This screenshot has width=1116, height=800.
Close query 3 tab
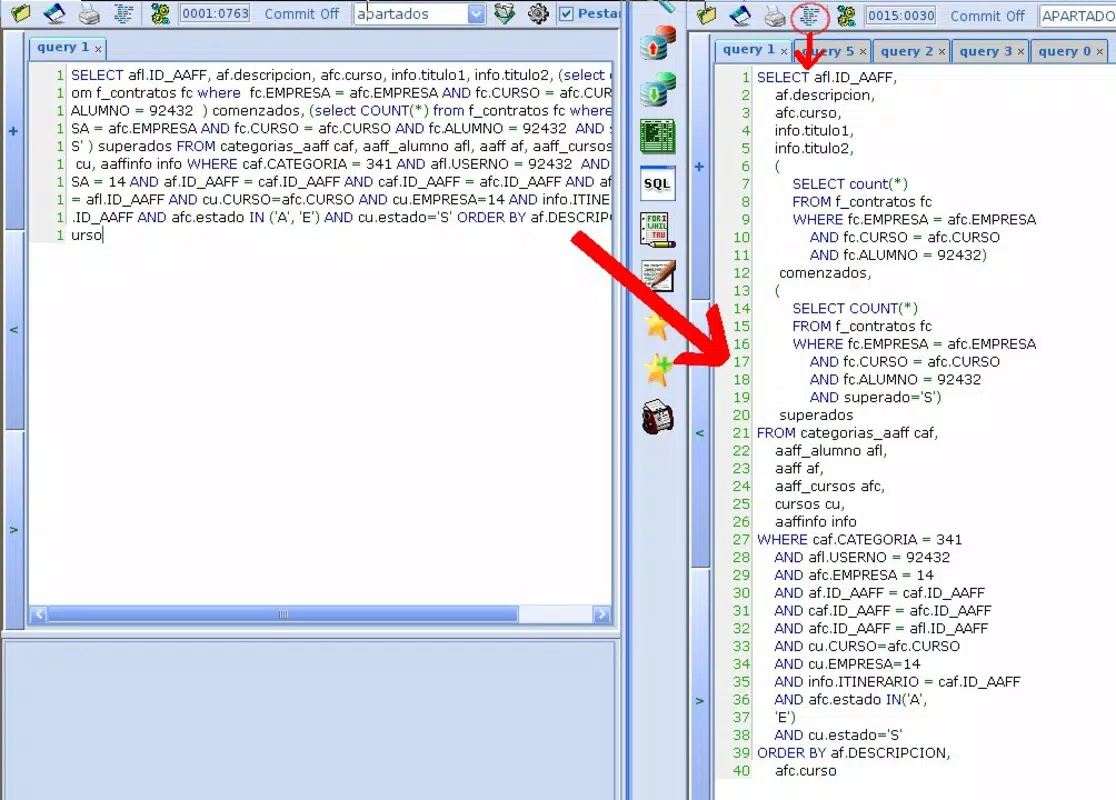pos(1021,52)
